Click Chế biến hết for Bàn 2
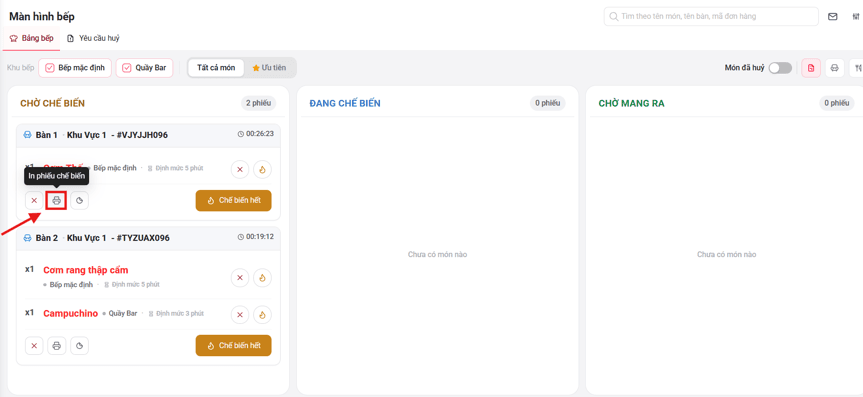This screenshot has height=397, width=863. coord(233,346)
